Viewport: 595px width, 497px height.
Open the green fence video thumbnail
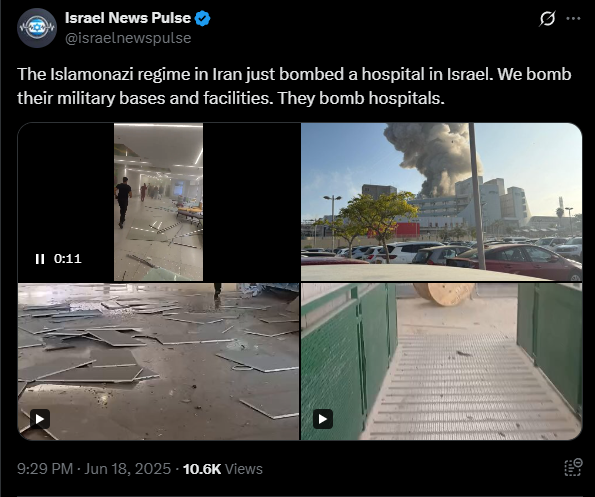point(441,362)
